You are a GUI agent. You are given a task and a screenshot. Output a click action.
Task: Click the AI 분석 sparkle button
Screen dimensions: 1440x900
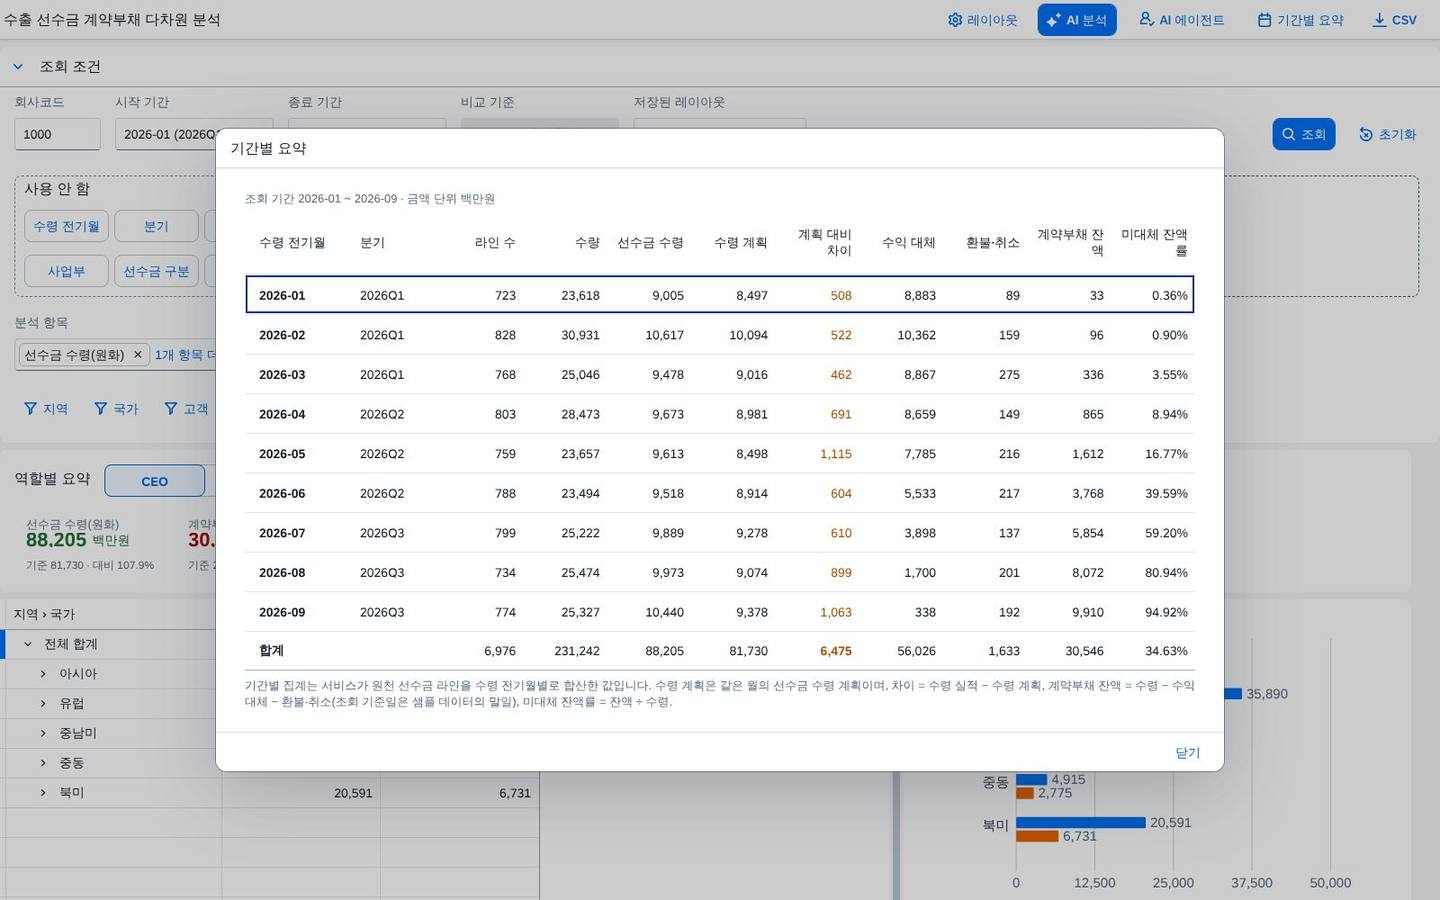[1076, 20]
